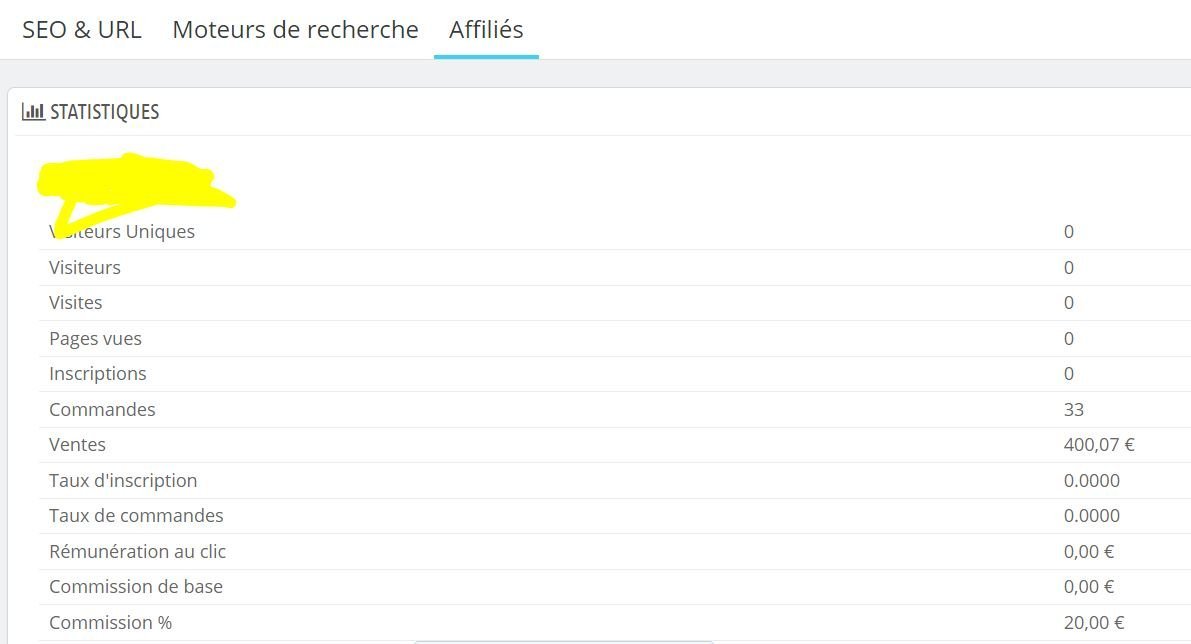Image resolution: width=1191 pixels, height=644 pixels.
Task: Select the Ventes row label
Action: (77, 444)
